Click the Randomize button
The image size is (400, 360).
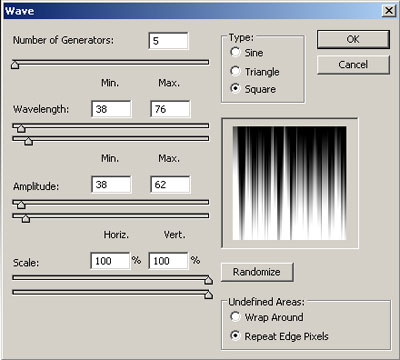(257, 272)
